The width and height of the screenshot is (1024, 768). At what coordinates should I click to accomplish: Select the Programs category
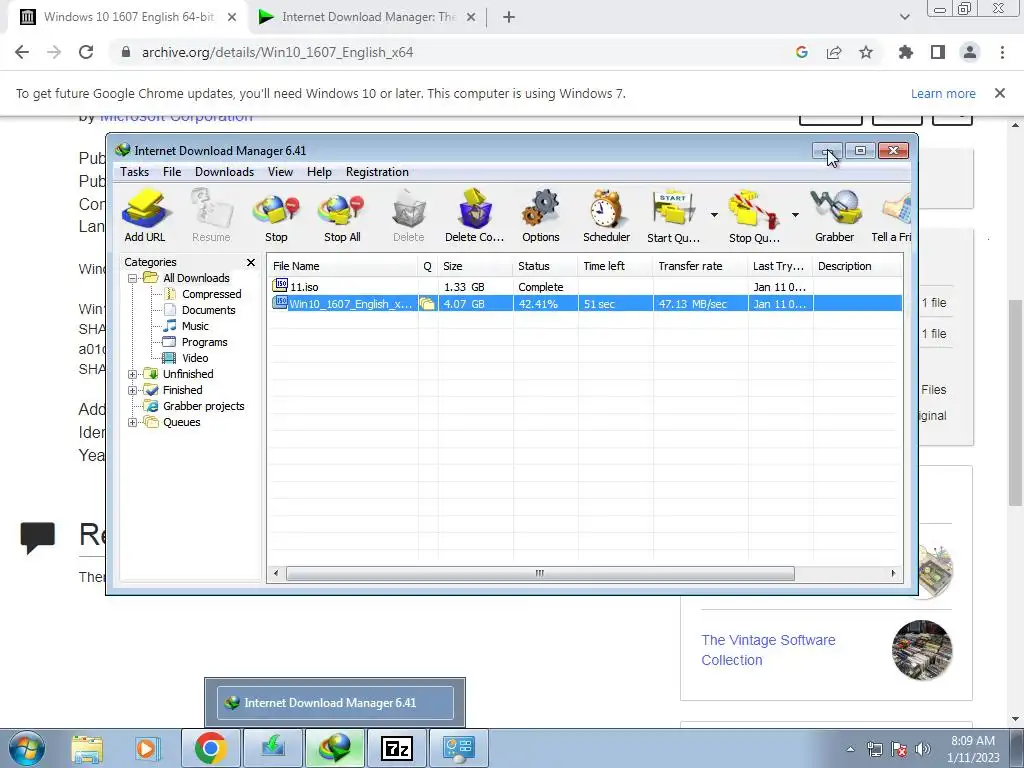coord(204,342)
